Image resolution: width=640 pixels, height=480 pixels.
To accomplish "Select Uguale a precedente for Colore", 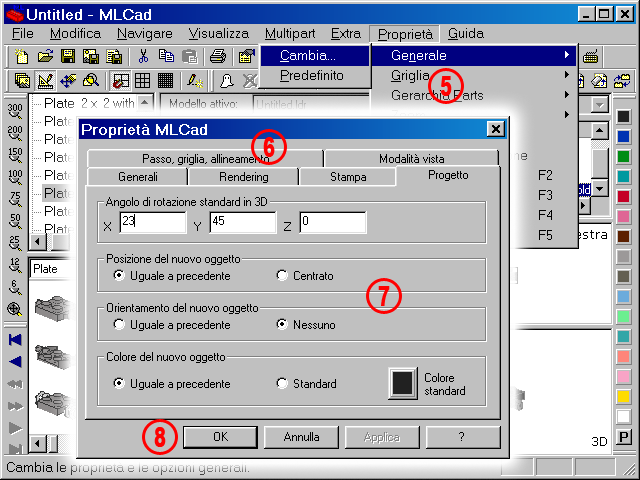I will (172, 384).
